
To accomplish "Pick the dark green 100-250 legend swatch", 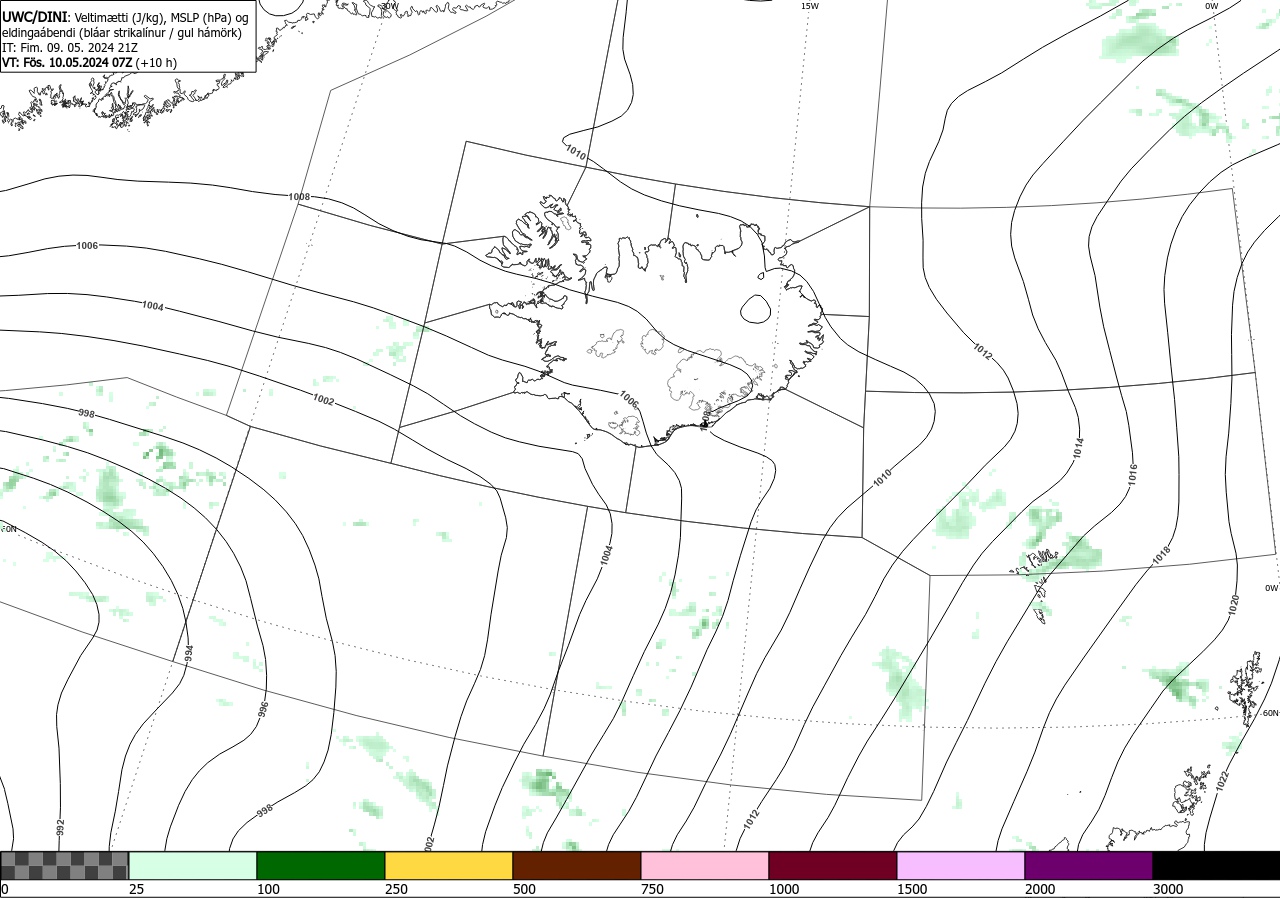I will pyautogui.click(x=321, y=865).
